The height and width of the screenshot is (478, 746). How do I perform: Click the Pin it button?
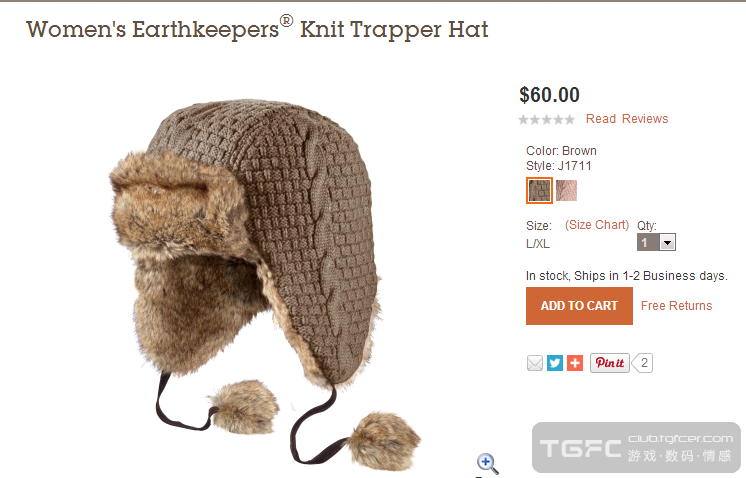pos(609,363)
